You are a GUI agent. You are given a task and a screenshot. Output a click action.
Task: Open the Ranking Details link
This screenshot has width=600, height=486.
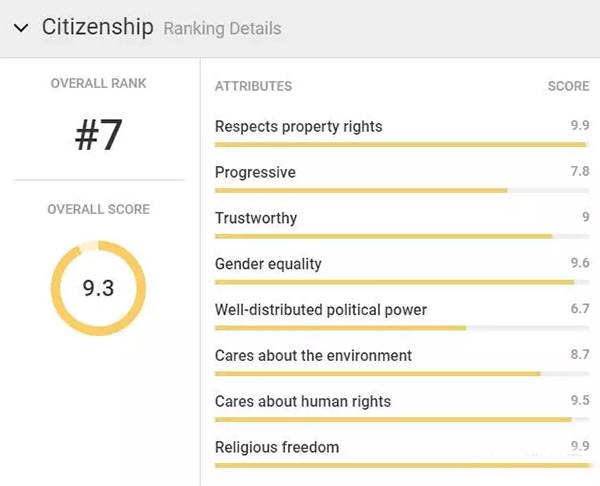point(222,29)
